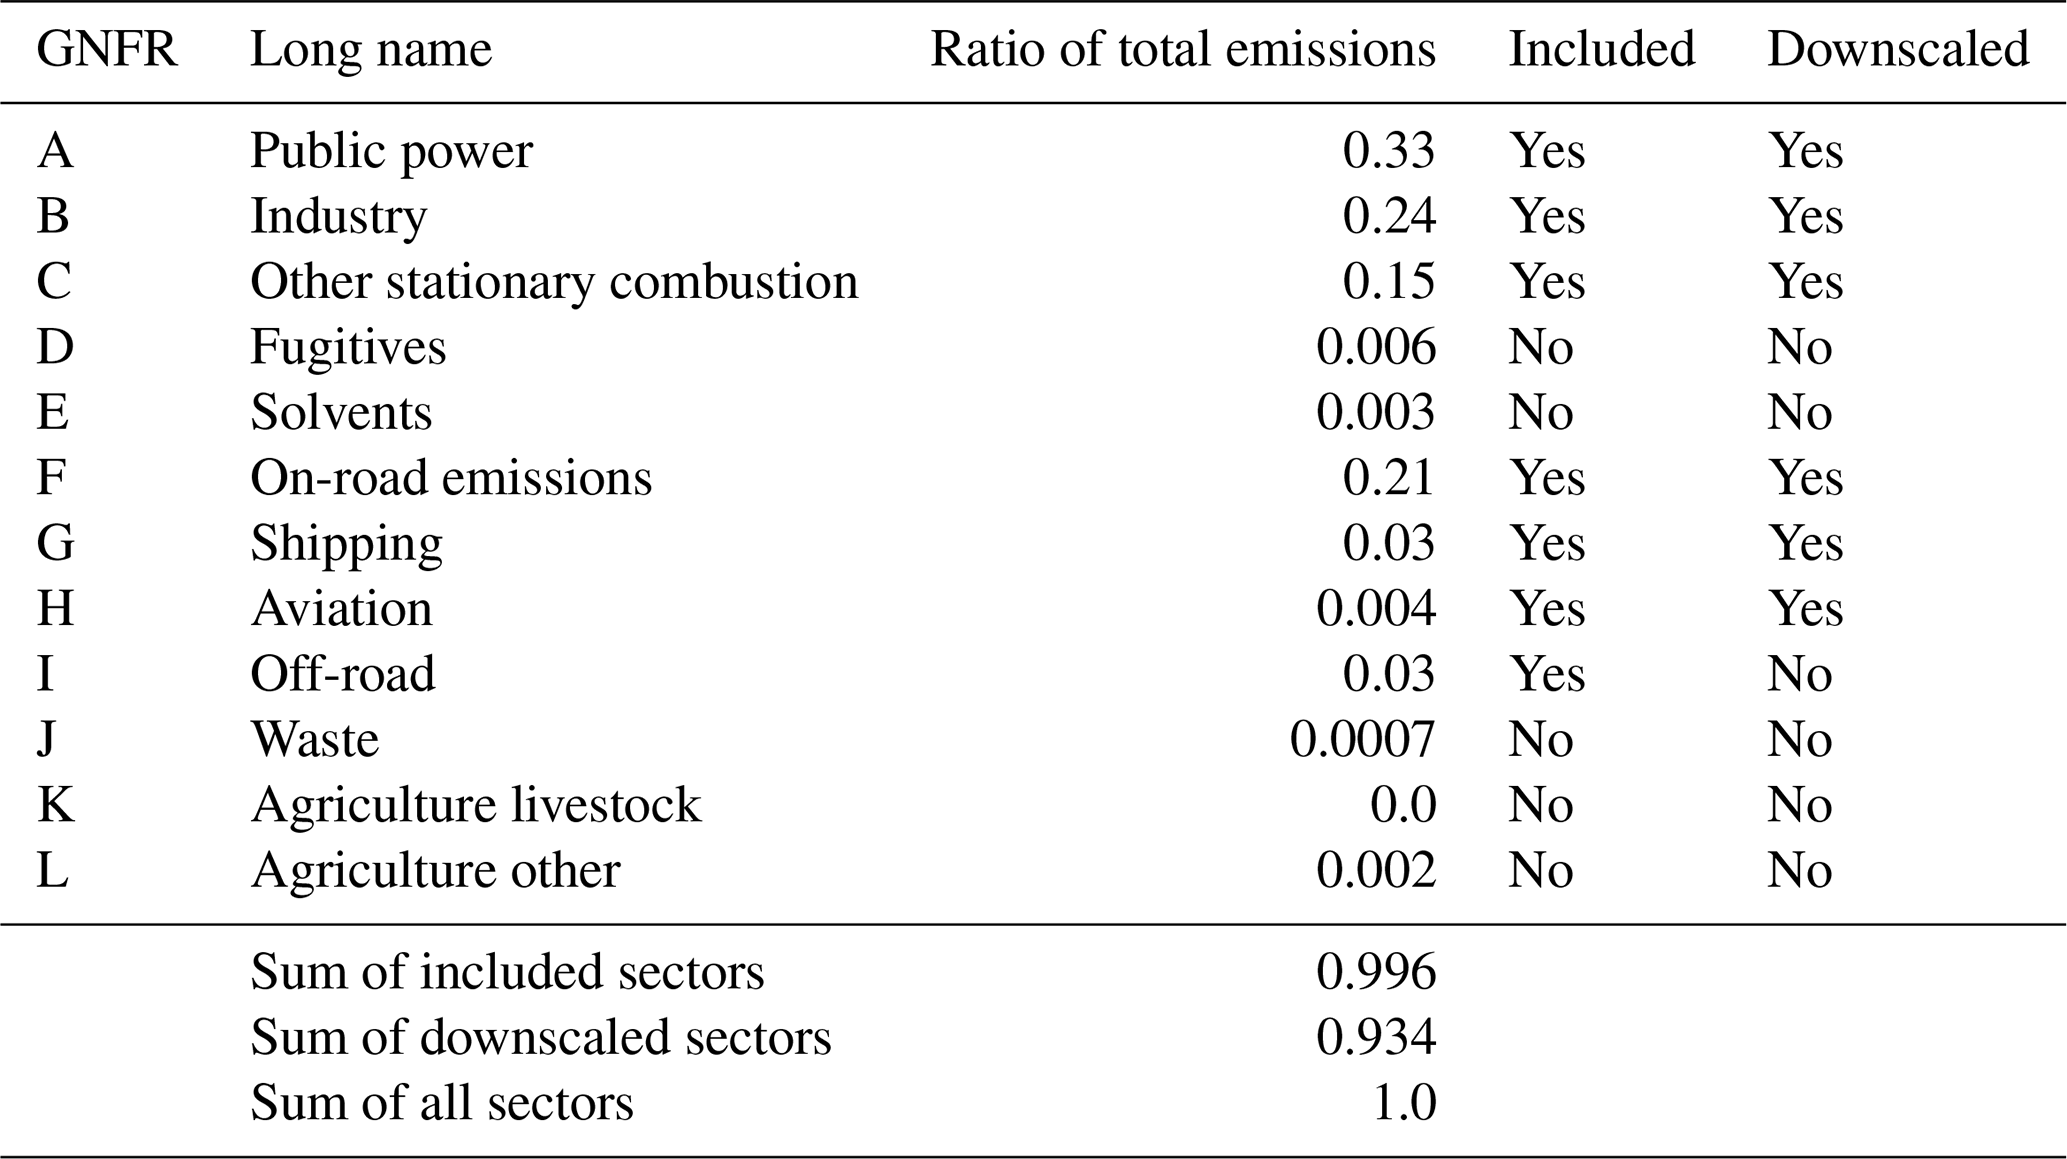Select the Agriculture other cell
The width and height of the screenshot is (2067, 1159).
(x=435, y=870)
